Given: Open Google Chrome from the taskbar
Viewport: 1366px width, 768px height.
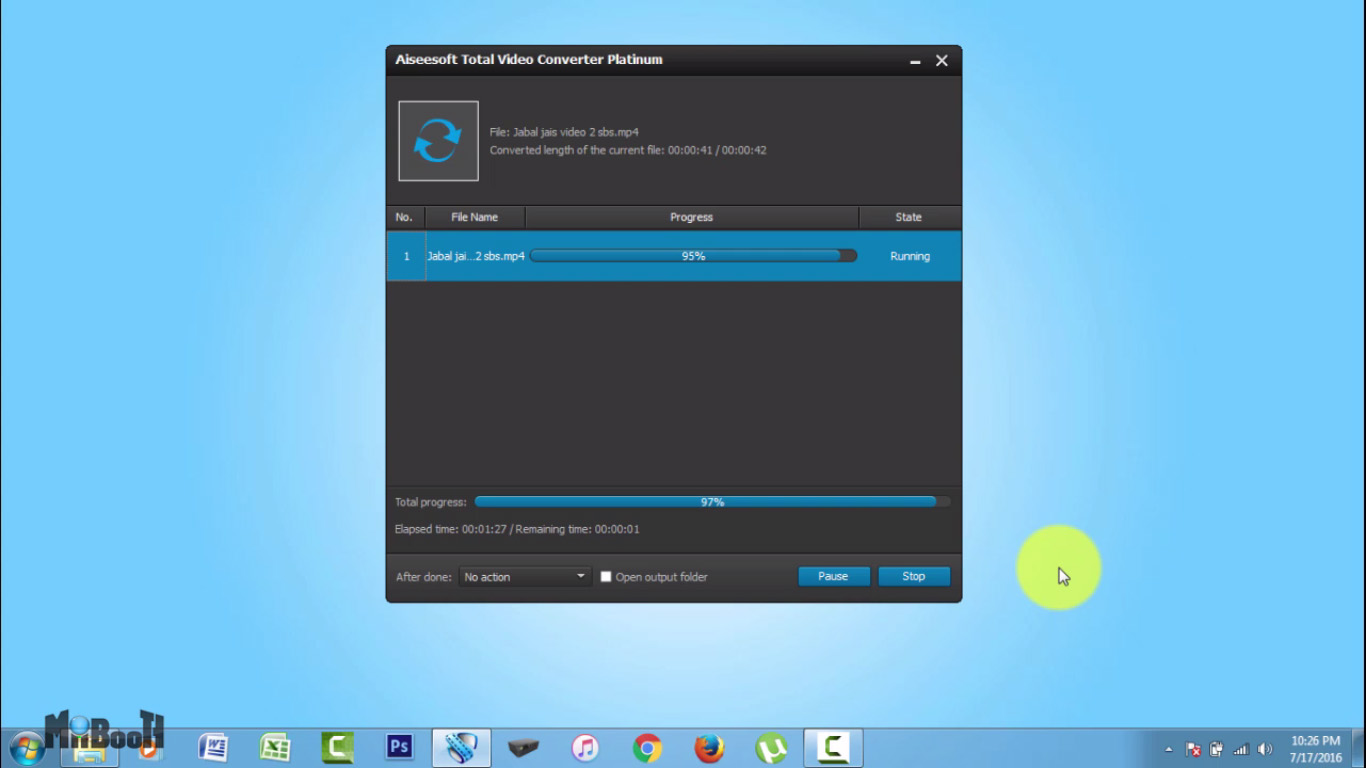Looking at the screenshot, I should tap(647, 748).
